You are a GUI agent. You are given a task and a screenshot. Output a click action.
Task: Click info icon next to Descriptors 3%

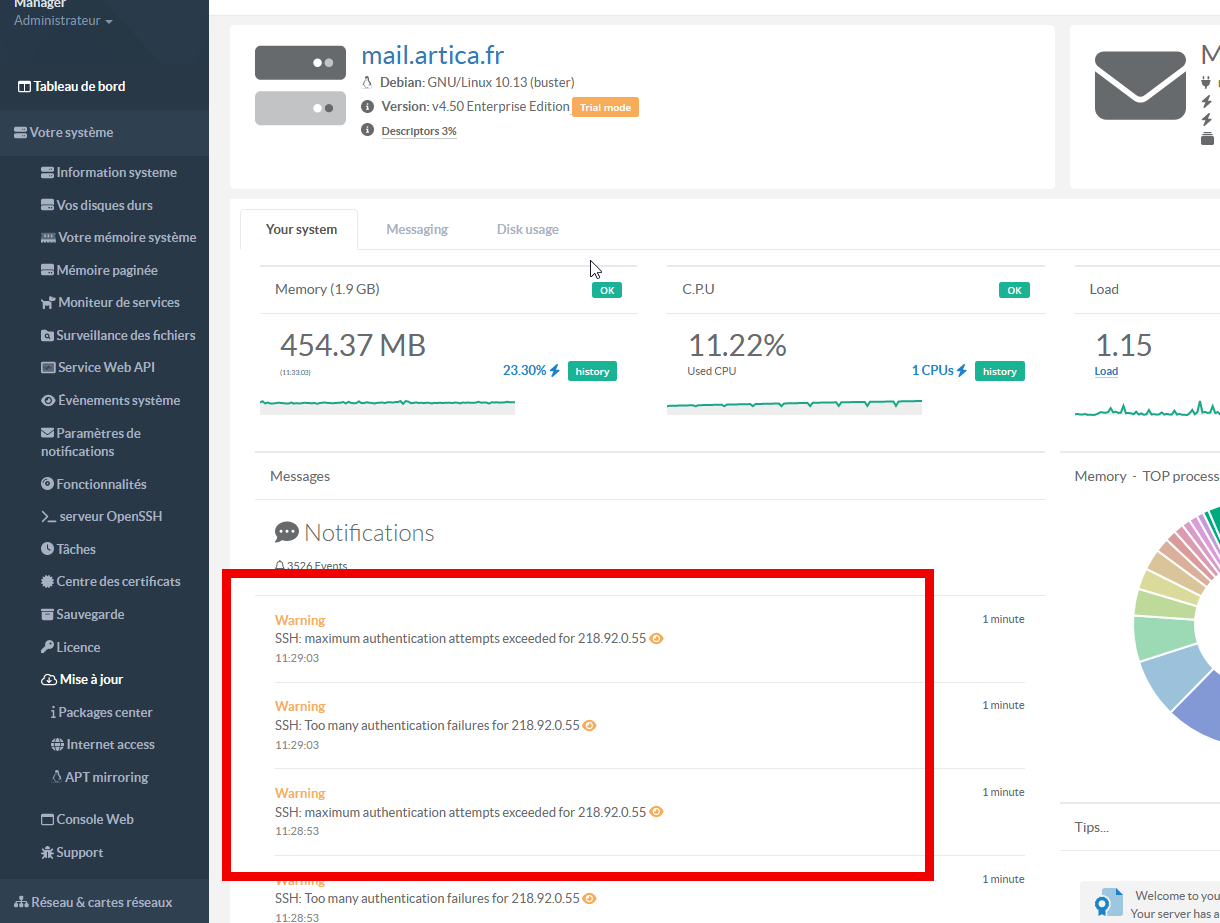click(x=367, y=131)
